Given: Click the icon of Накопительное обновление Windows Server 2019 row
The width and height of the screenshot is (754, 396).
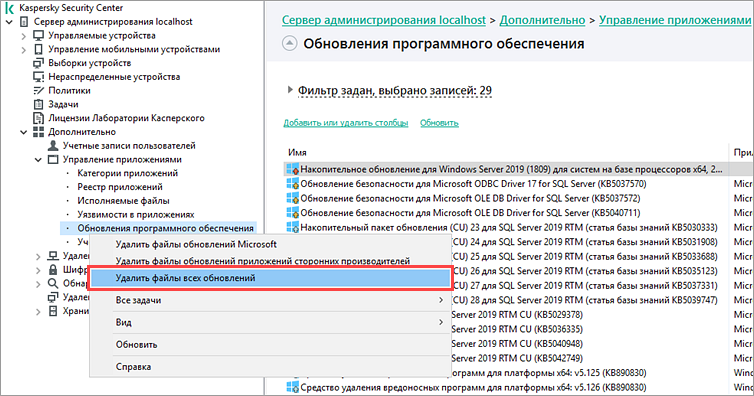Looking at the screenshot, I should click(x=292, y=169).
